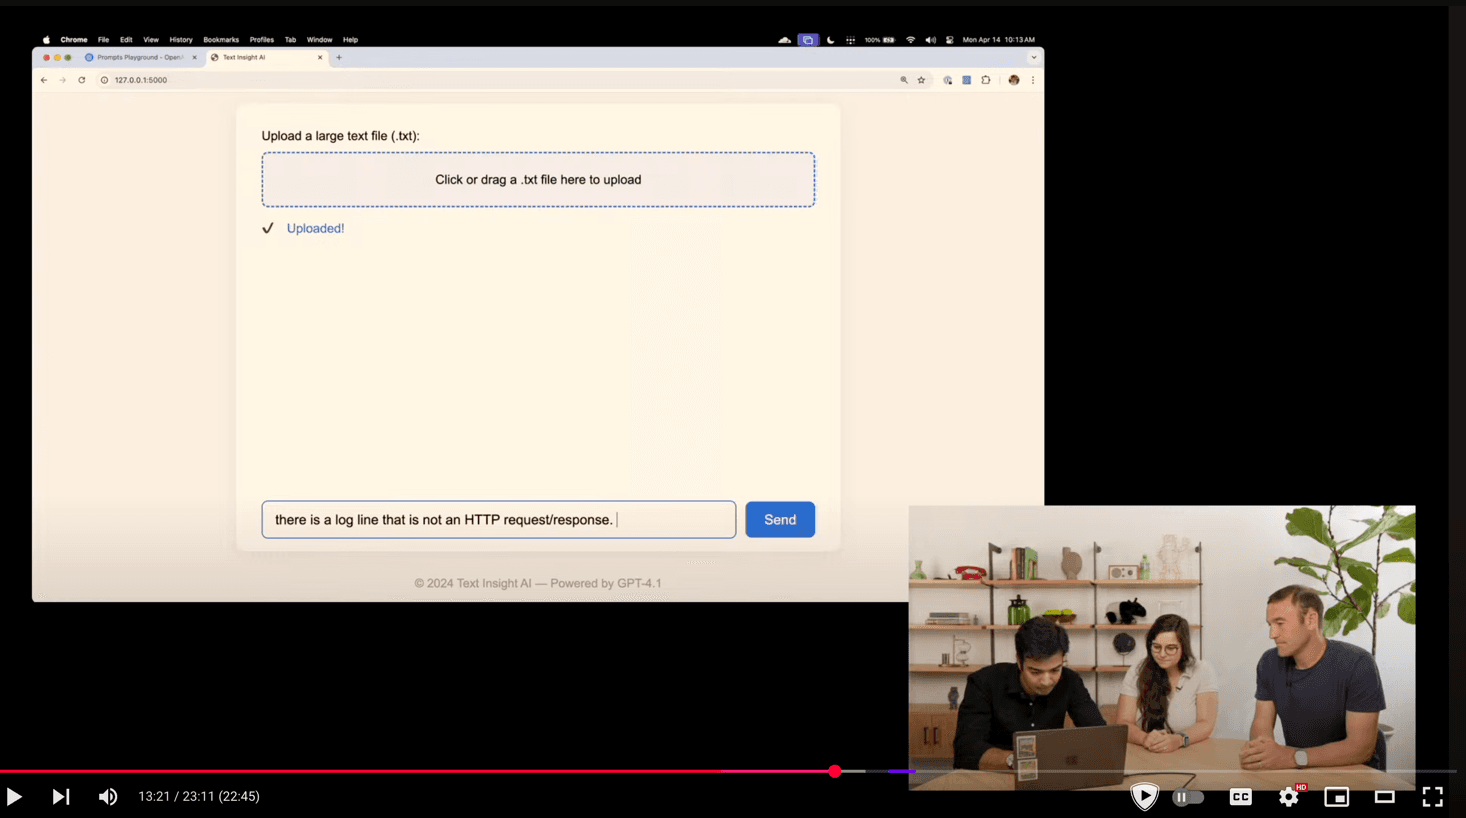Toggle closed captions with CC button

[x=1240, y=797]
